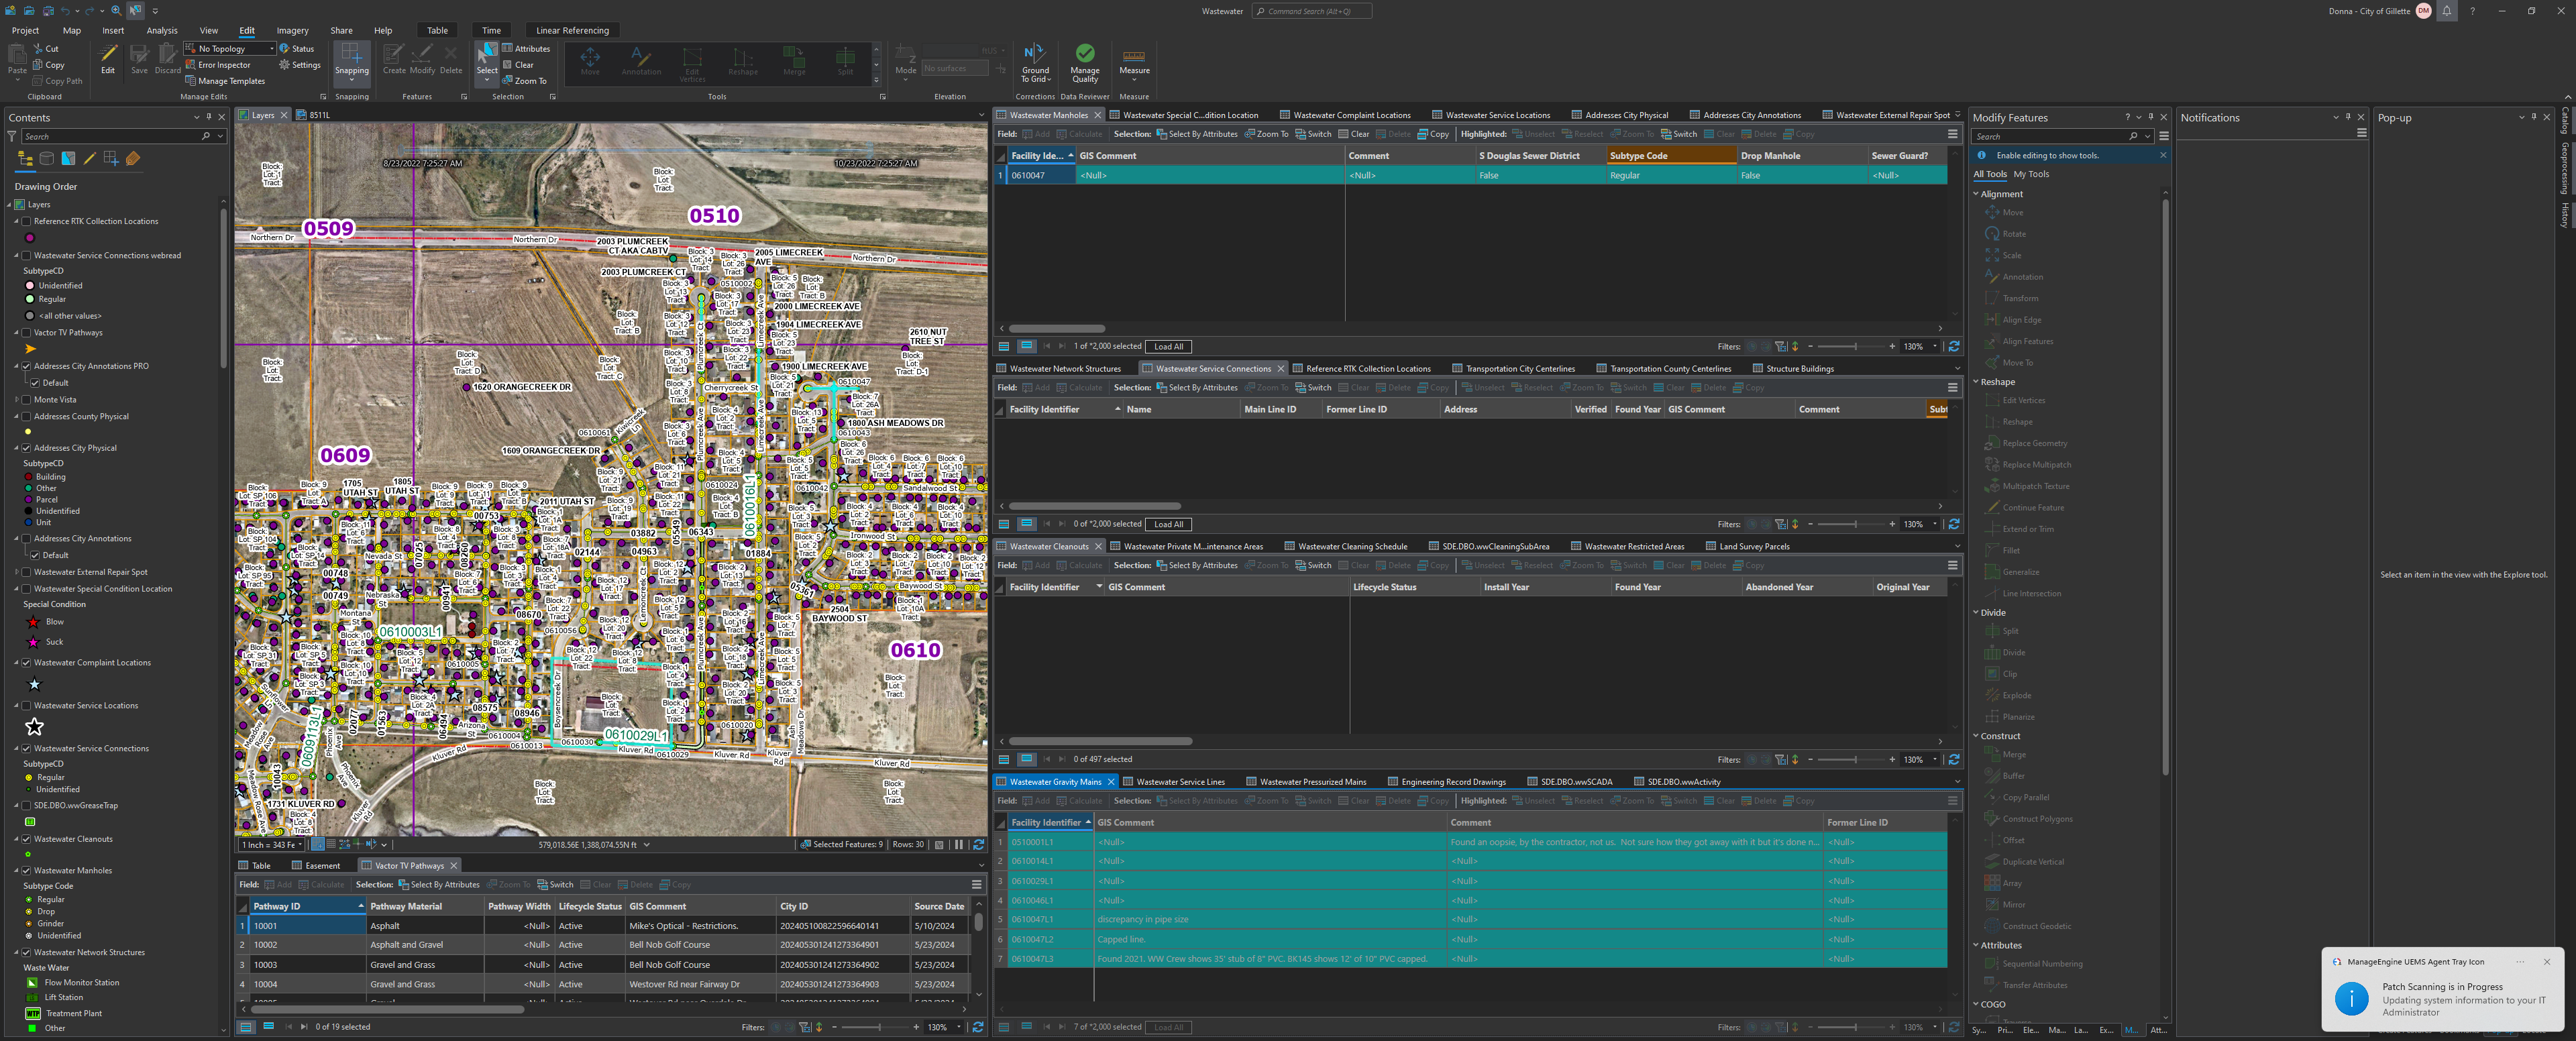Image resolution: width=2576 pixels, height=1041 pixels.
Task: Check Wastewater Service Locations layer
Action: pyautogui.click(x=27, y=706)
